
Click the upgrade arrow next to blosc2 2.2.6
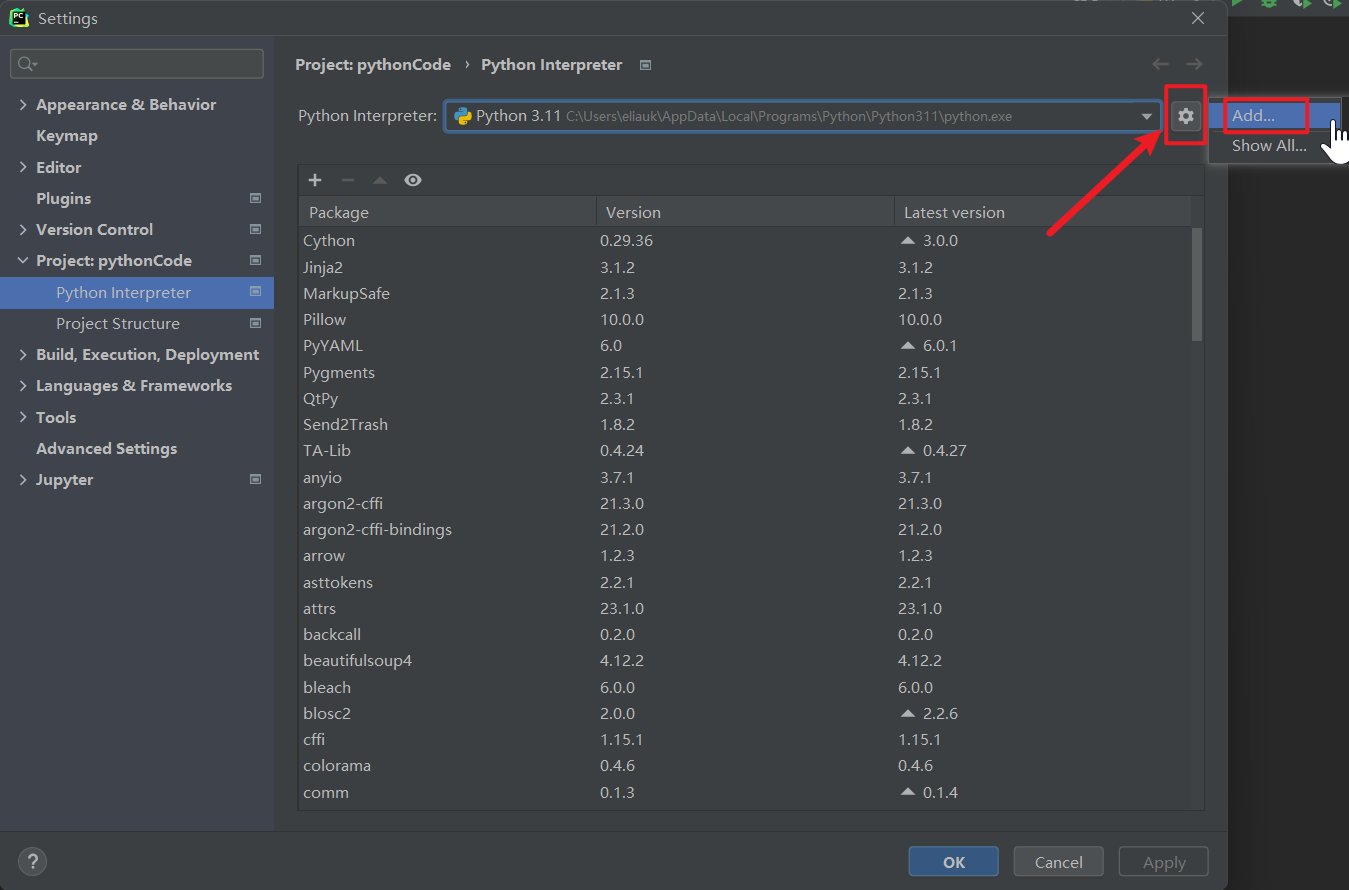[908, 714]
